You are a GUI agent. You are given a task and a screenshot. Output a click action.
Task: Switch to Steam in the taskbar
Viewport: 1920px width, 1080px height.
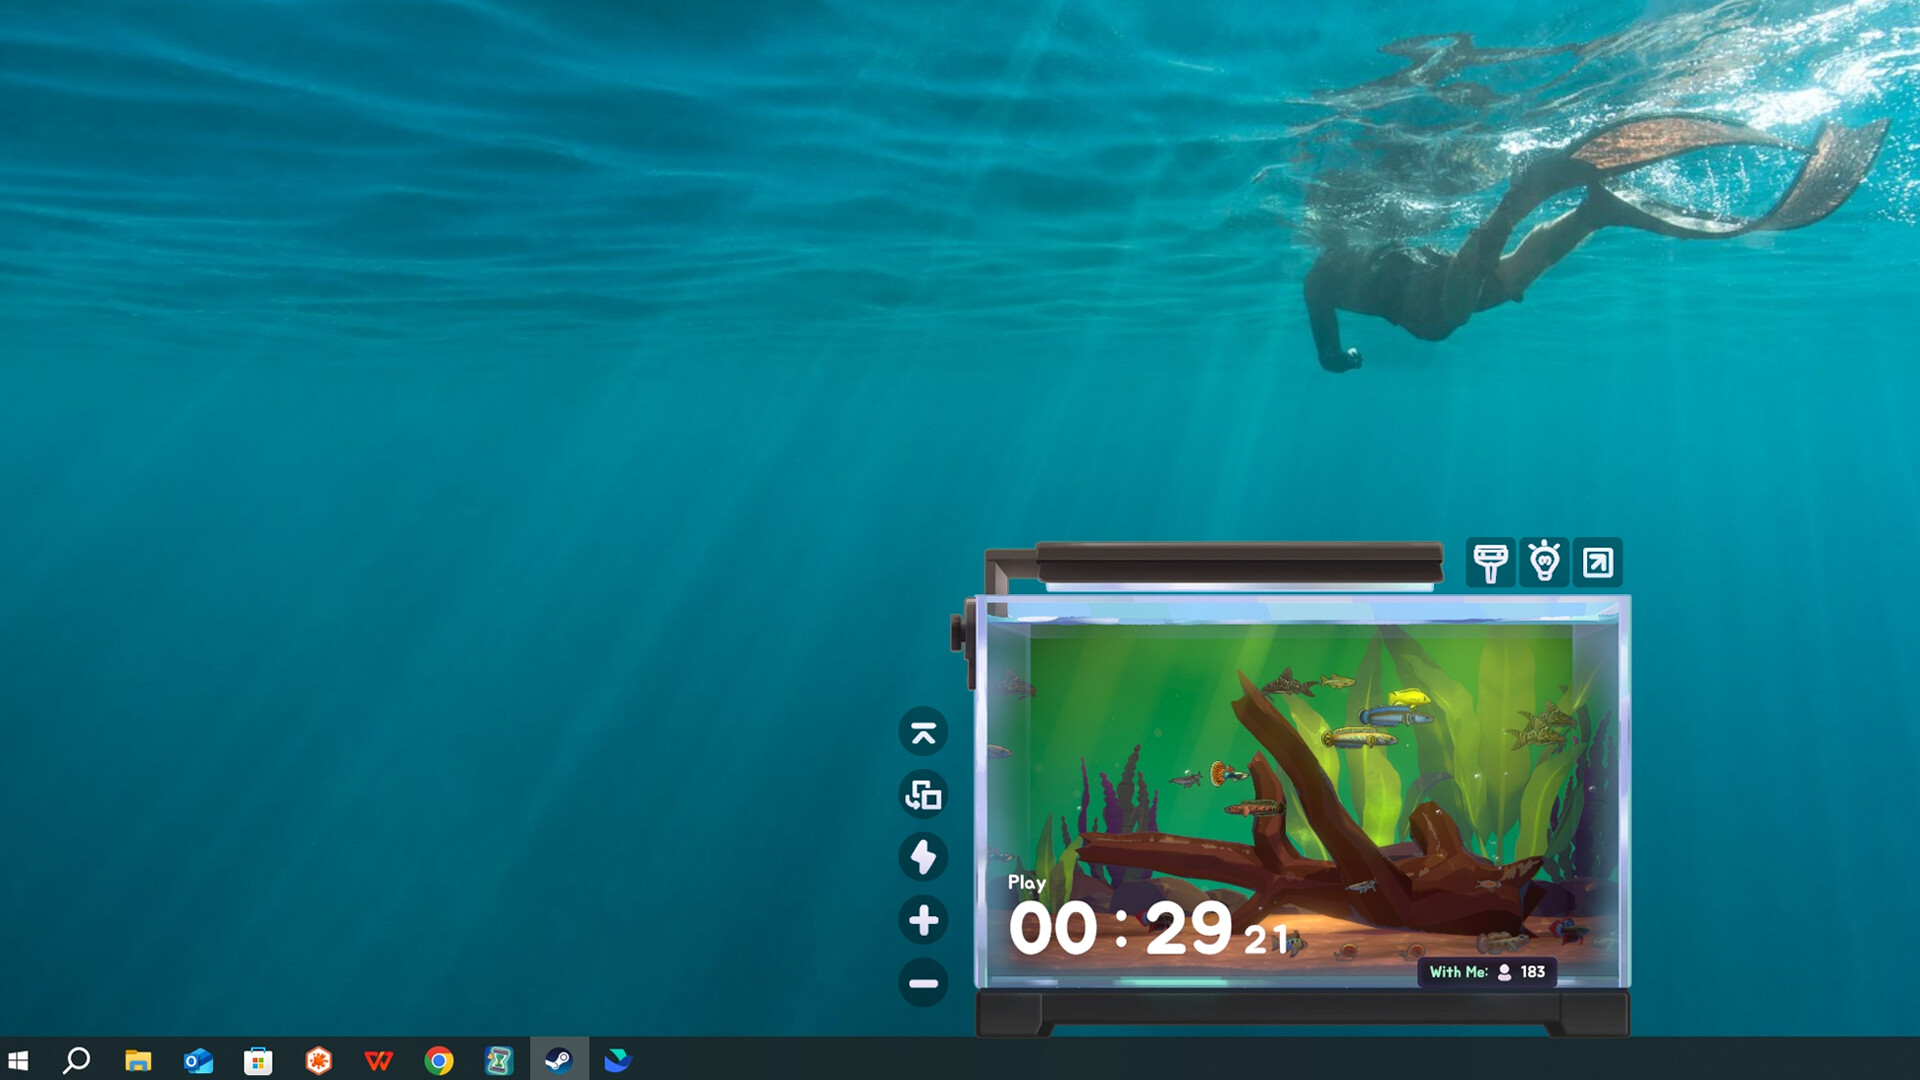(558, 1060)
